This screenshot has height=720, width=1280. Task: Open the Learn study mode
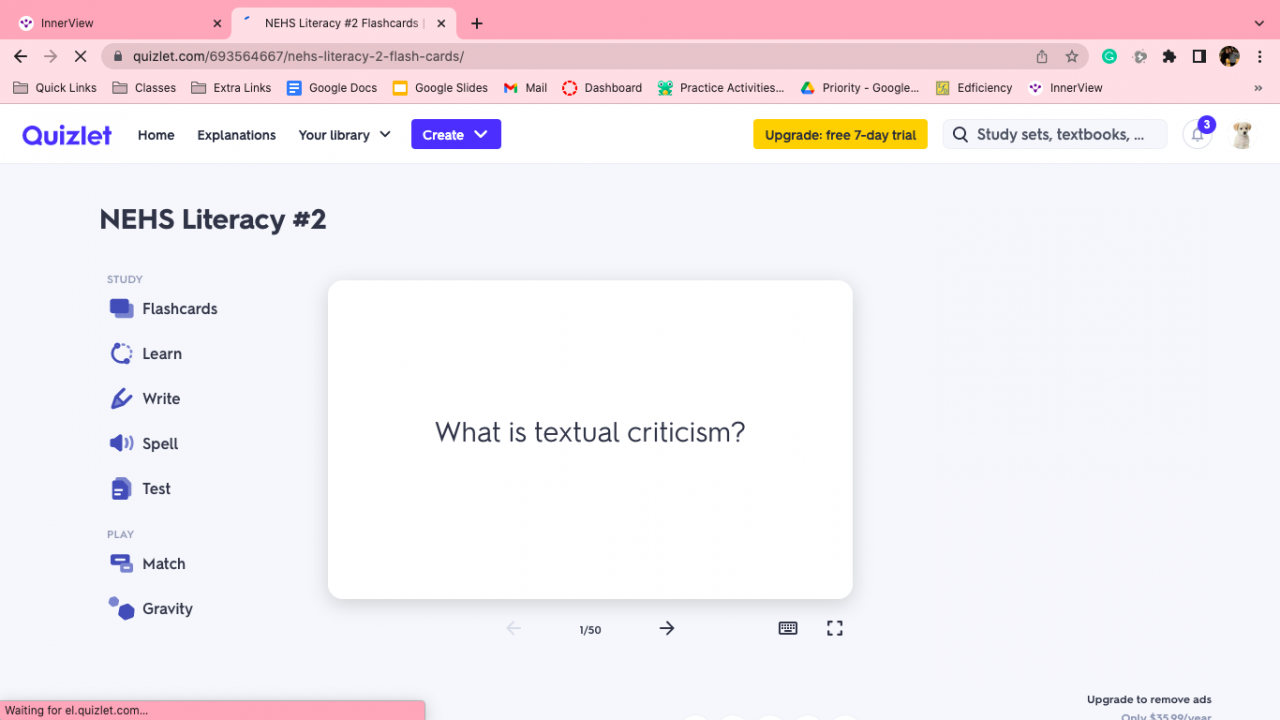tap(146, 354)
